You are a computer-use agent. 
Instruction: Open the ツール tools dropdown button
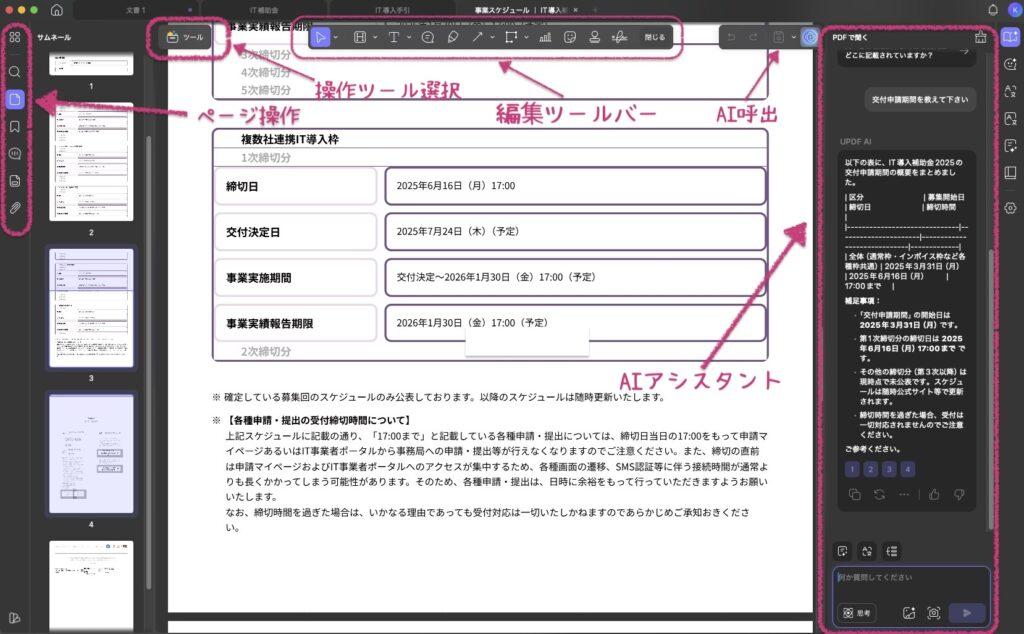tap(185, 37)
